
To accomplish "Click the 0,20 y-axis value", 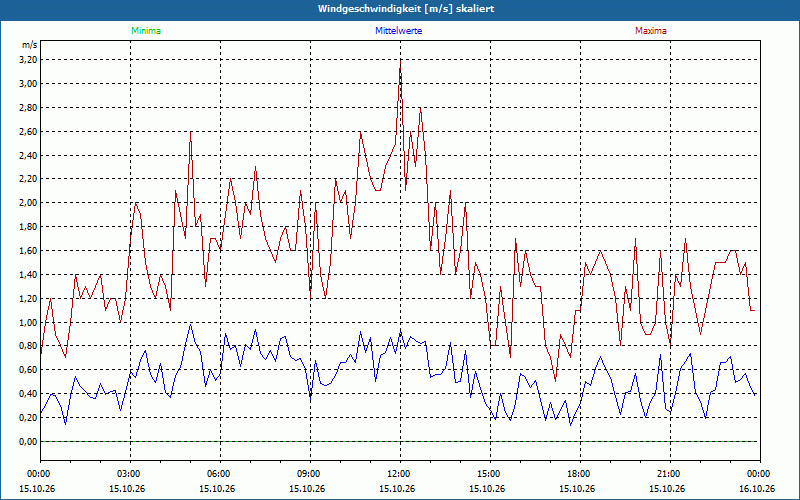I will click(x=28, y=418).
